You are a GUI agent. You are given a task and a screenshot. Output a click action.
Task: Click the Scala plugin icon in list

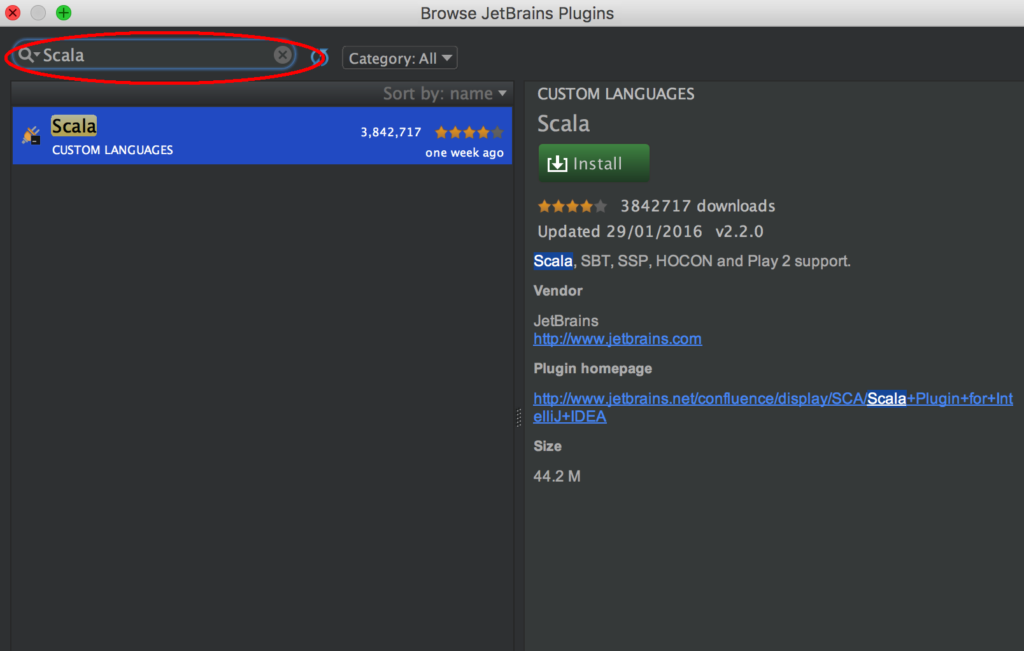tap(31, 135)
